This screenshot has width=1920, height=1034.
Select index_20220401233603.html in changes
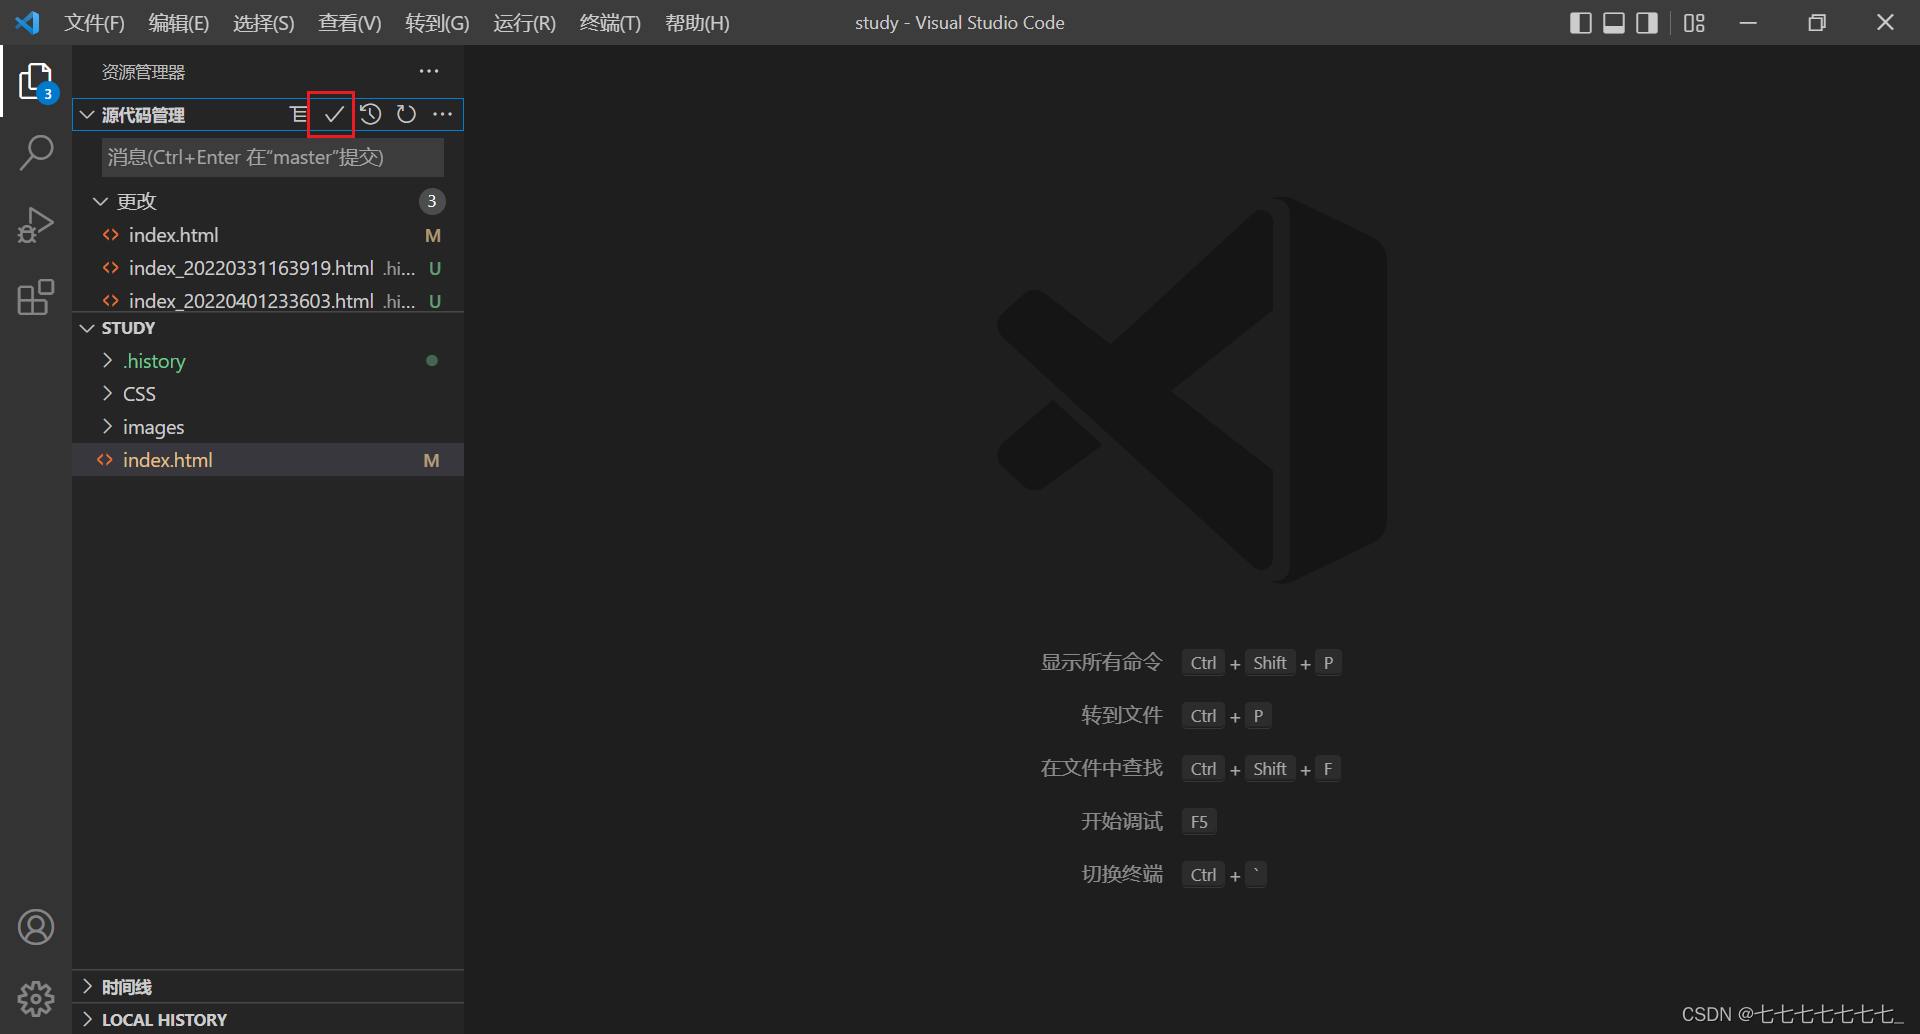(268, 300)
